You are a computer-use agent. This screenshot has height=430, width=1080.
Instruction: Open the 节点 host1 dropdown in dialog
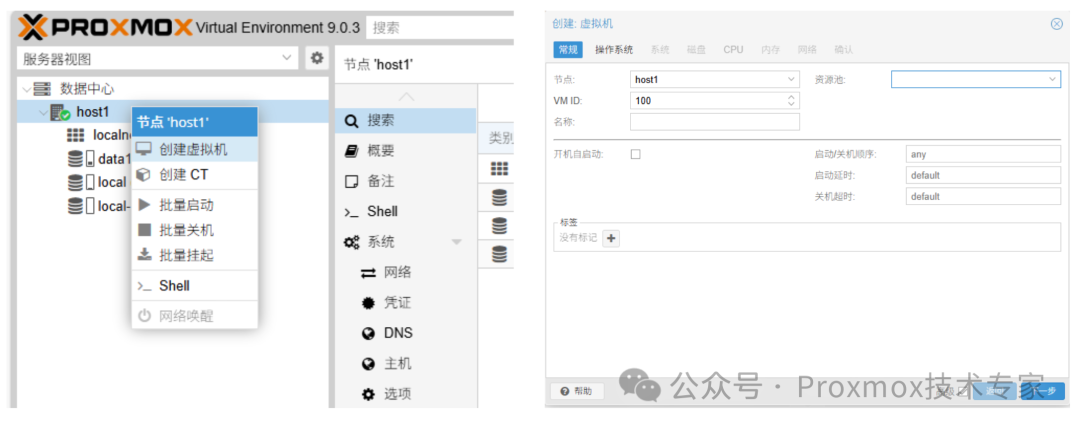791,79
